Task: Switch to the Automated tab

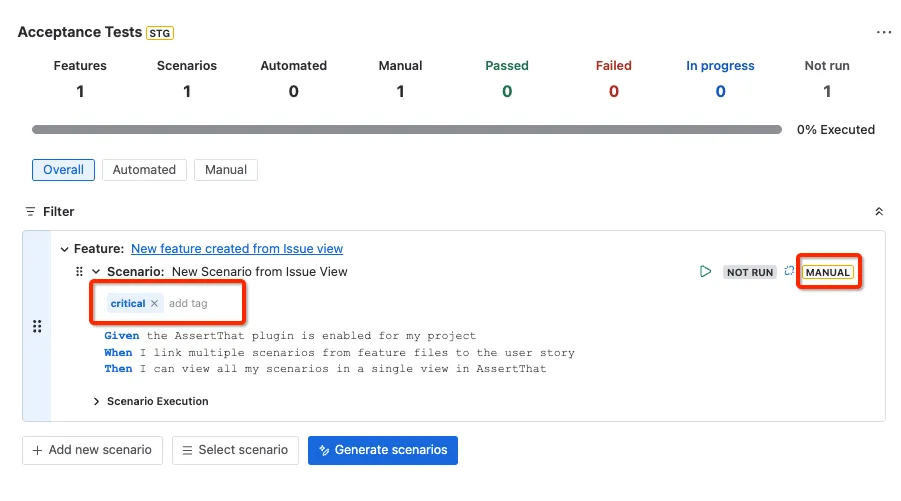Action: pos(144,170)
